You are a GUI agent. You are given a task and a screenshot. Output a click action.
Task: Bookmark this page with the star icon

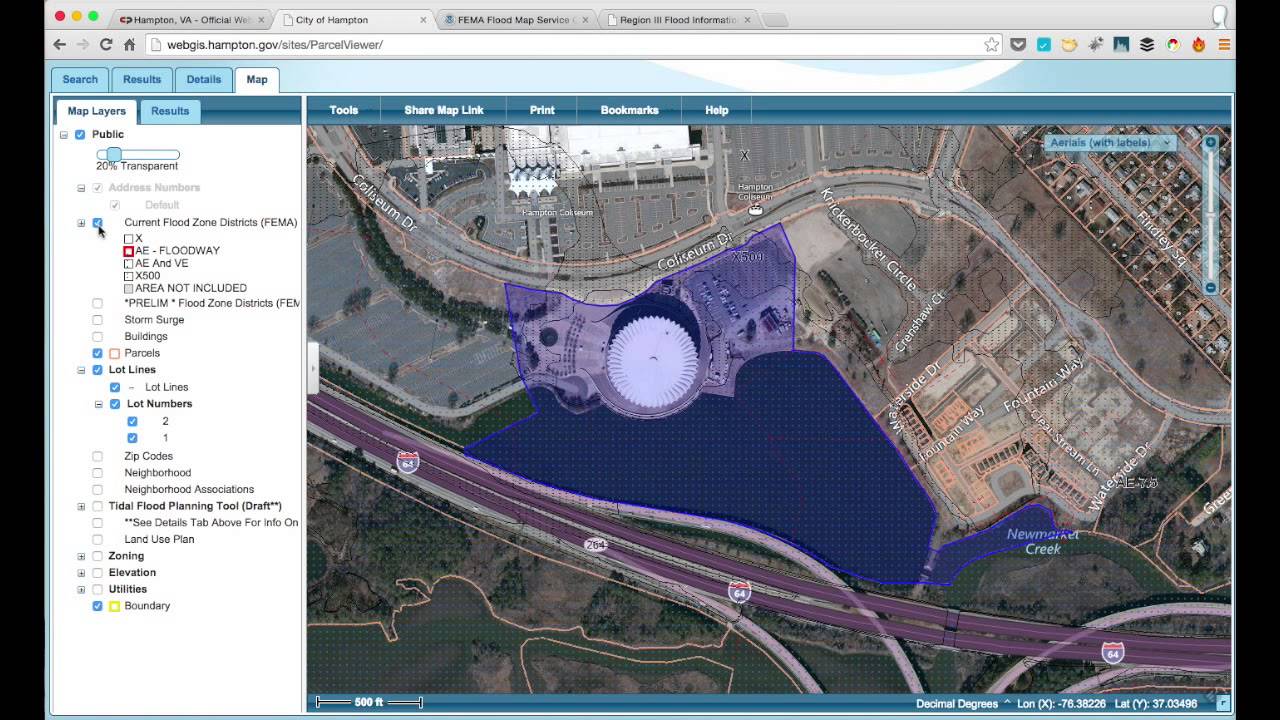991,45
